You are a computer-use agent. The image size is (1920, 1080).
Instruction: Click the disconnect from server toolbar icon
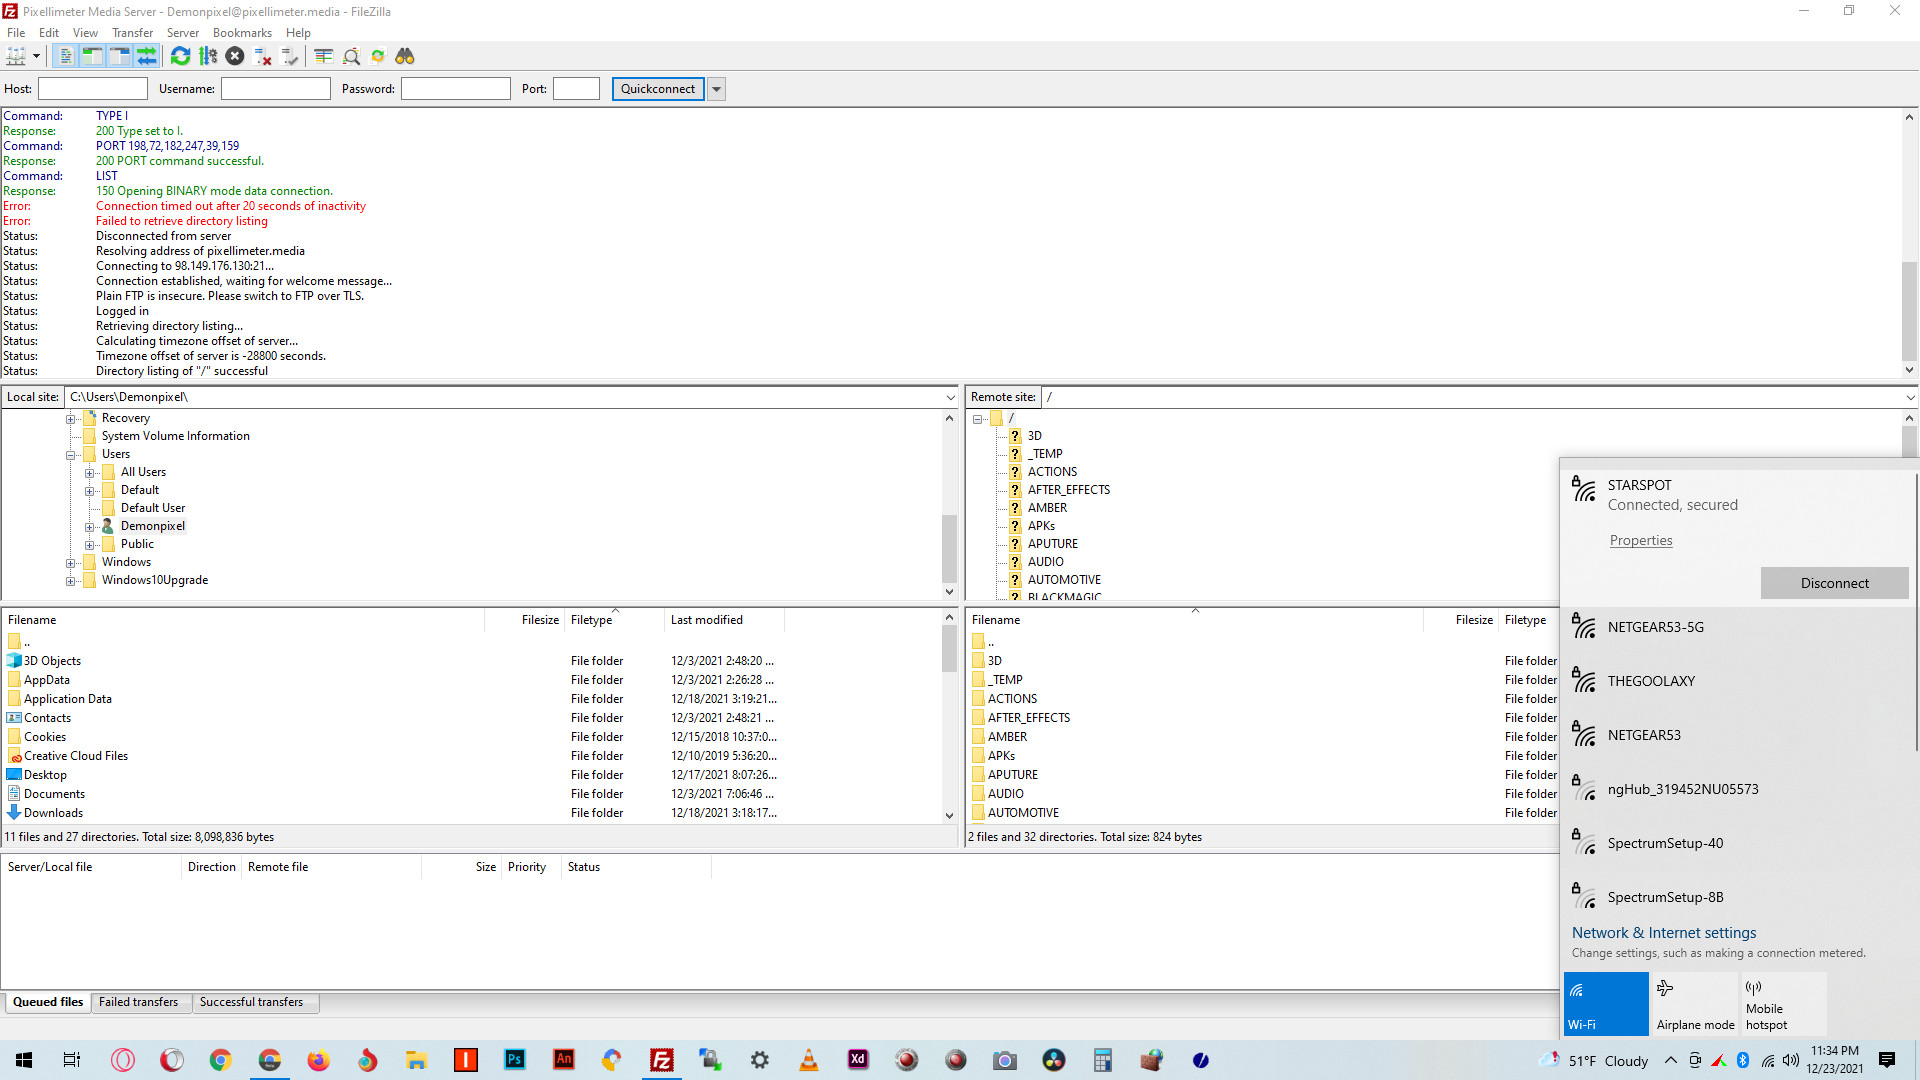[263, 56]
